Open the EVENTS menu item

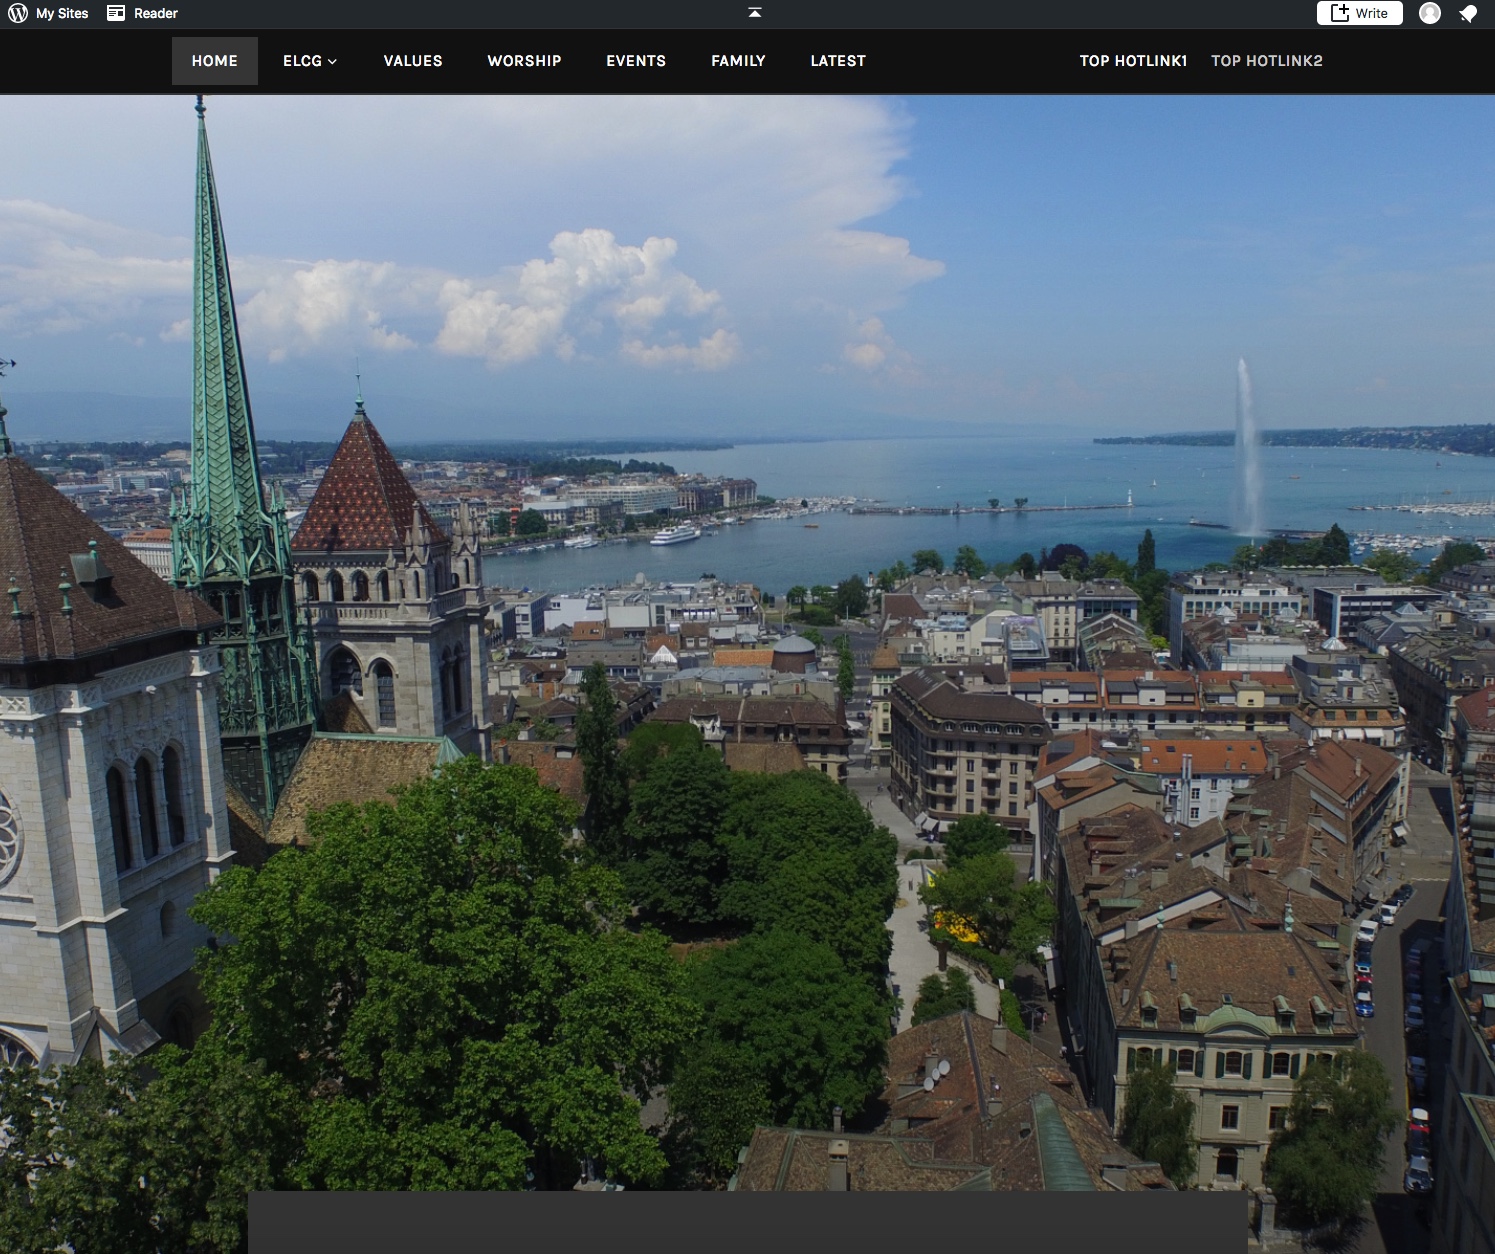[636, 61]
